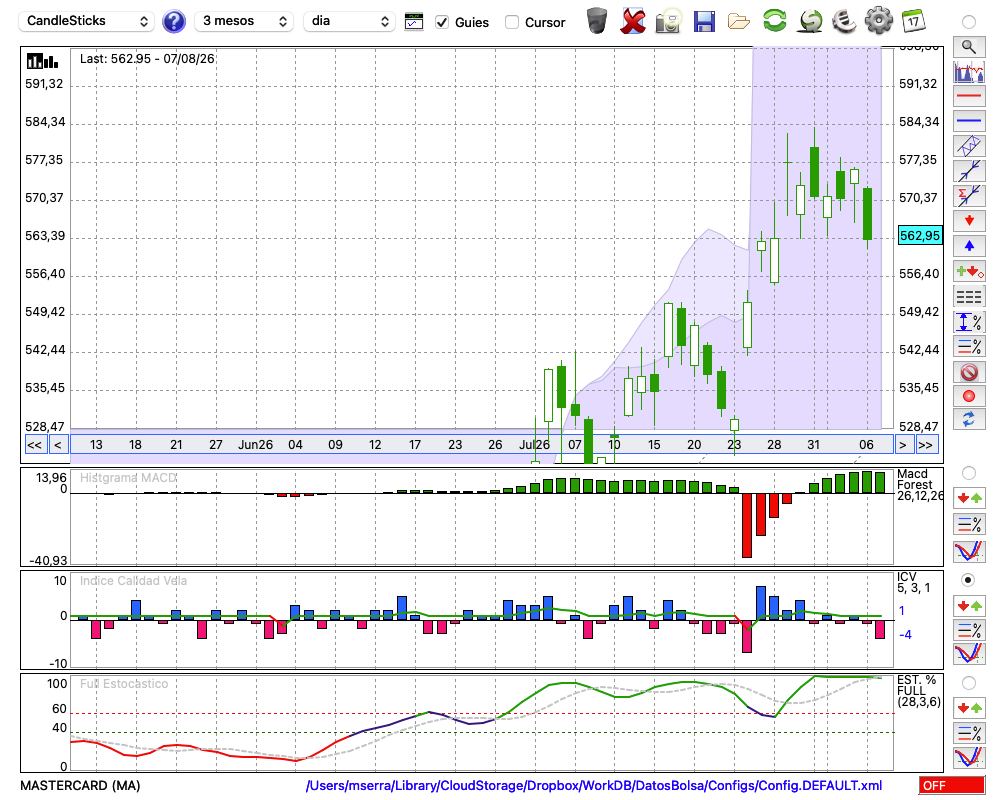Click the blue floppy disk save icon
Viewport: 1000px width, 800px height.
704,21
